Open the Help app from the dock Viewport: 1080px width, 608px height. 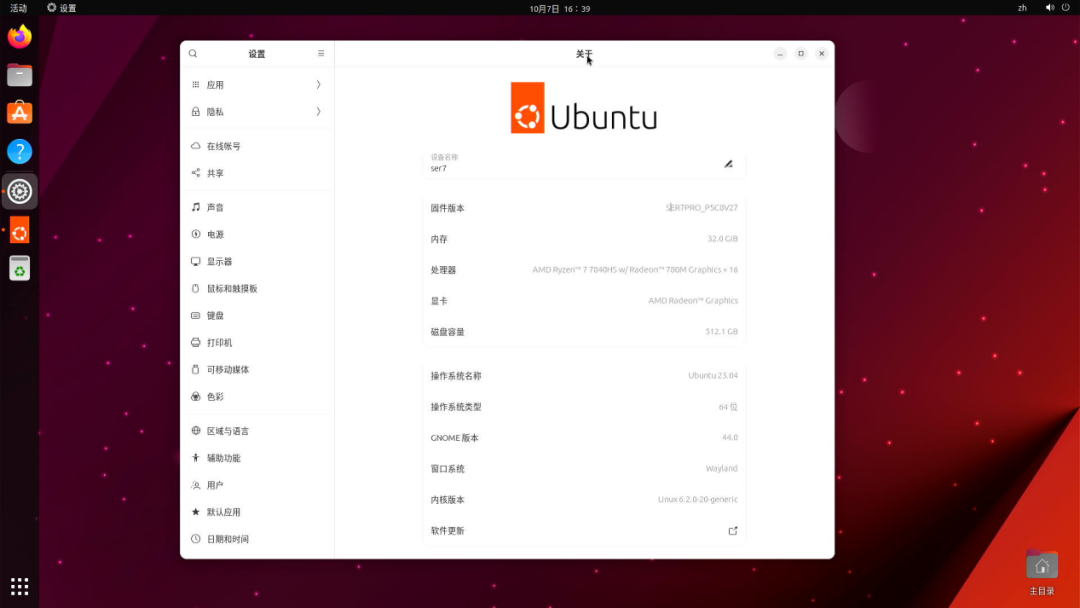19,151
